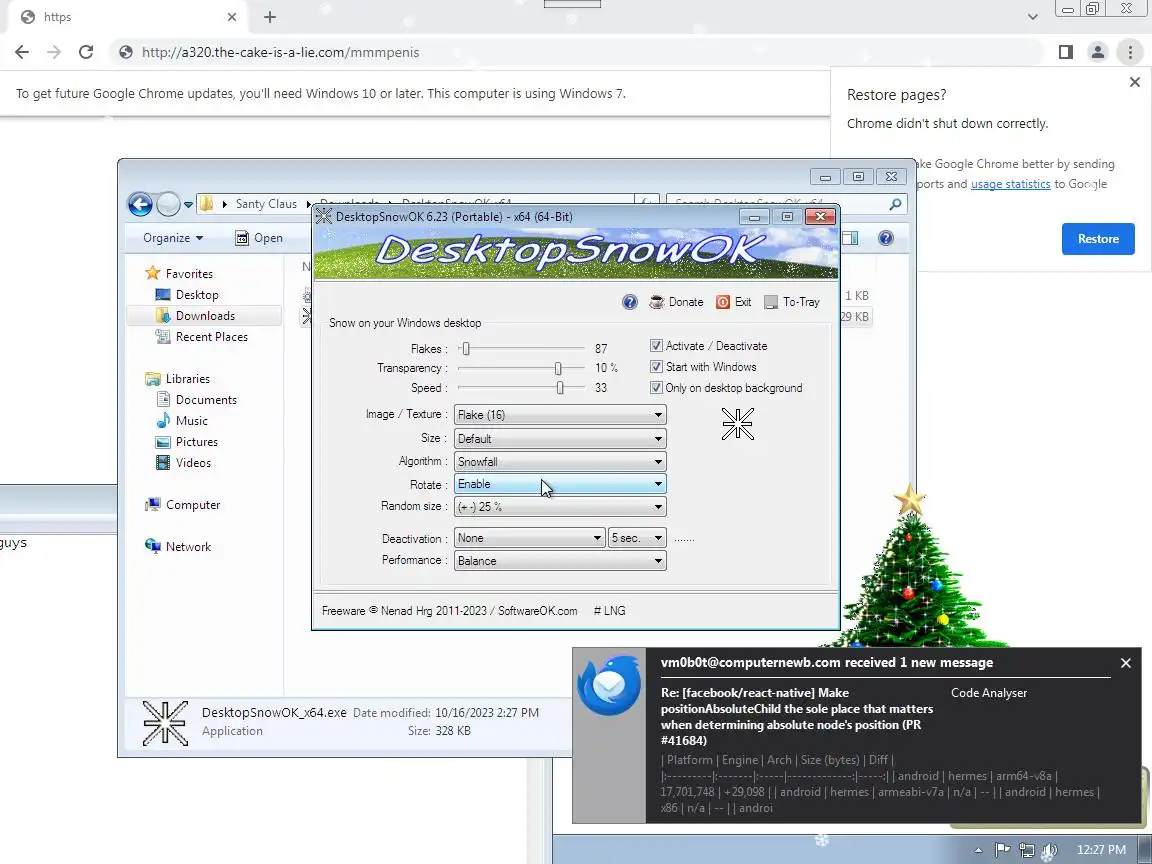Open the usage statistics link

click(x=1010, y=184)
